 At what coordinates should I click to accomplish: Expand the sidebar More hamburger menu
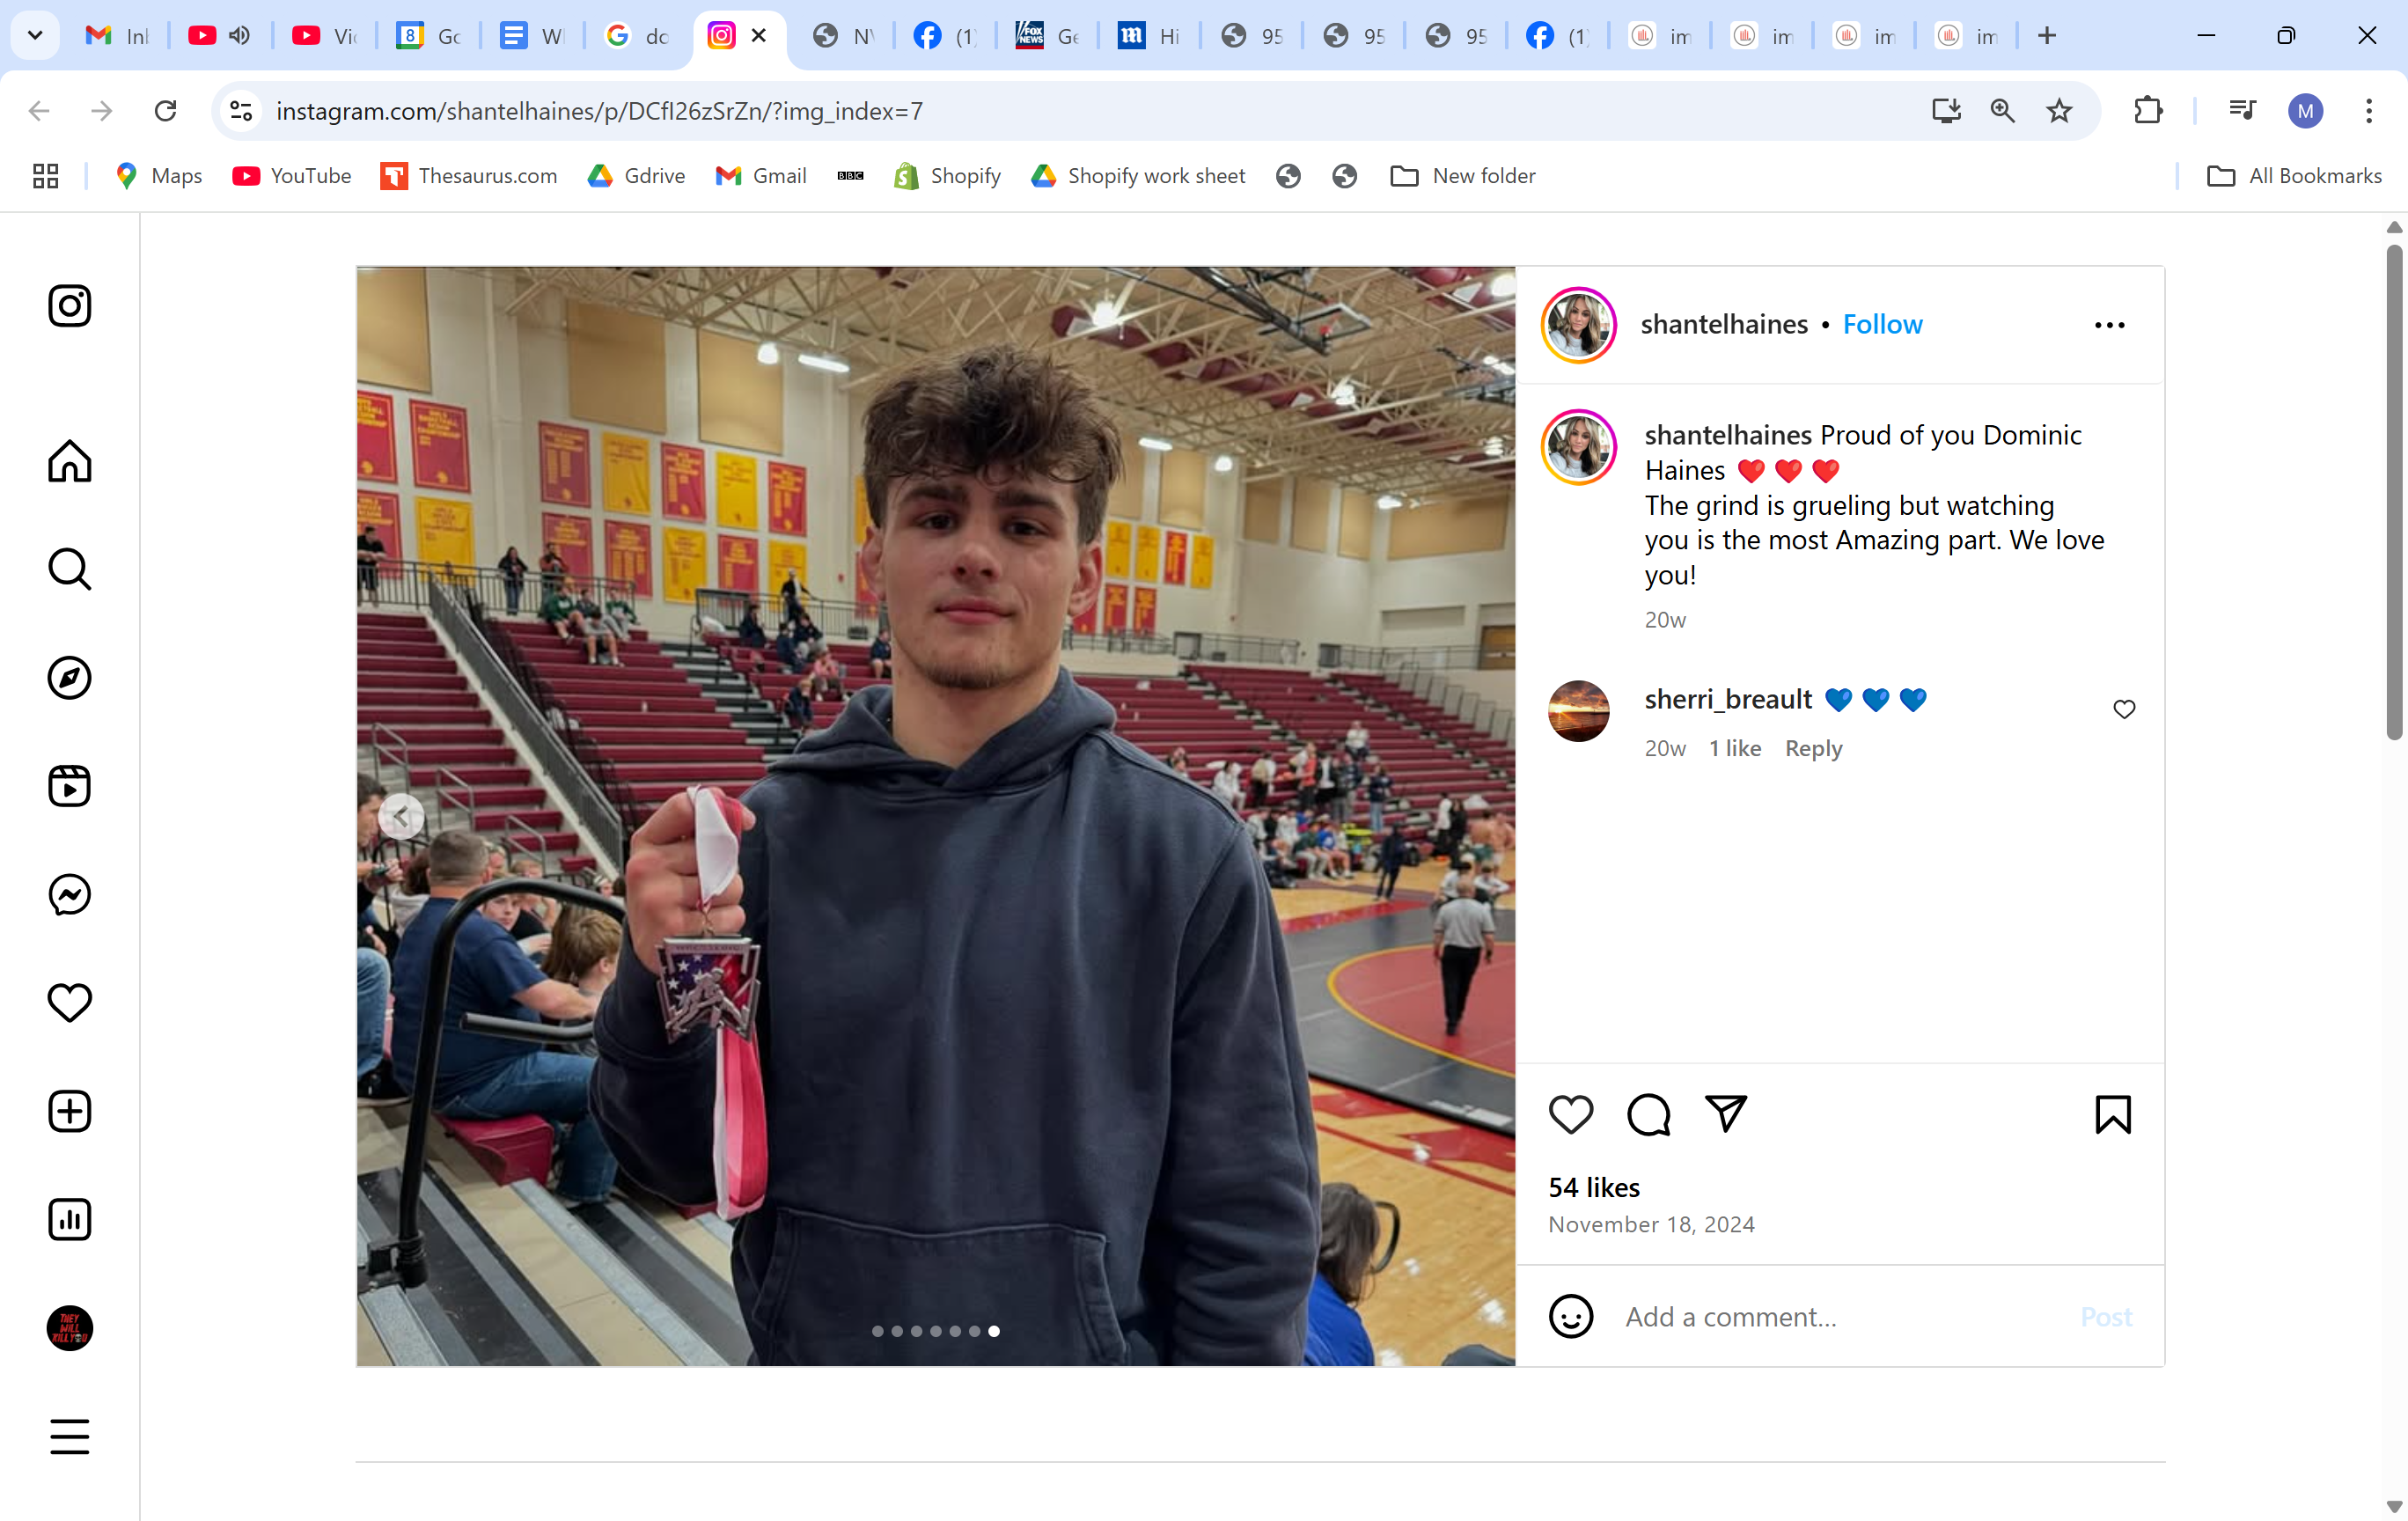point(69,1436)
